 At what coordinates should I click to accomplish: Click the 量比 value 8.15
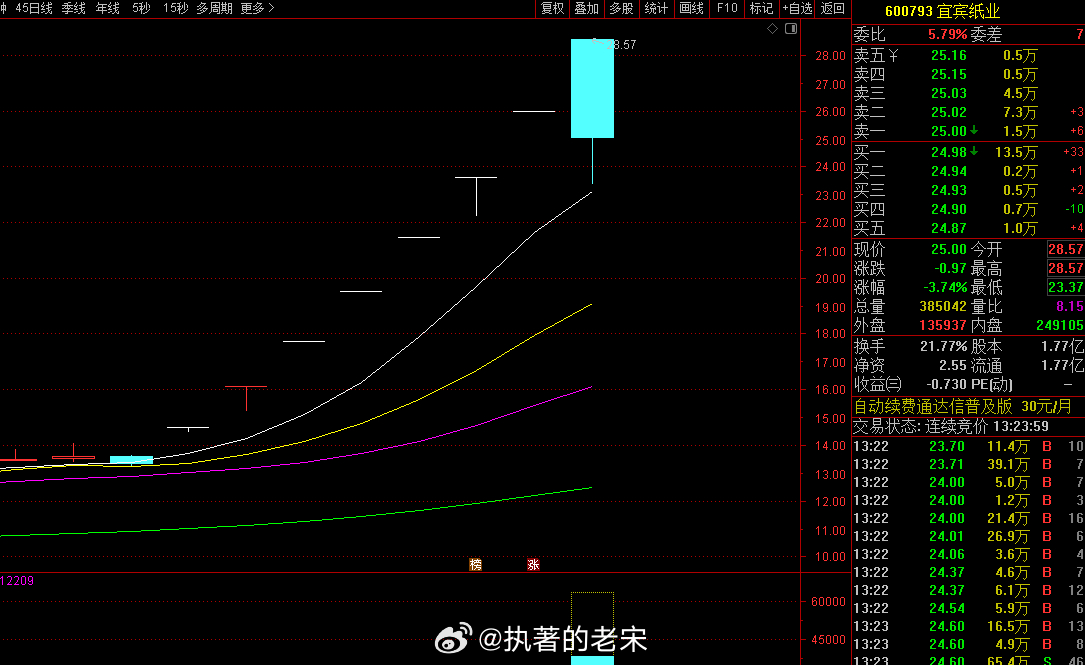tap(1070, 306)
